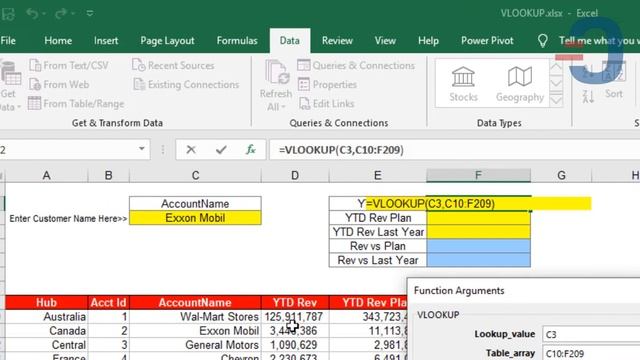Screen dimensions: 640x360
Task: Open the Page Layout tab
Action: pos(167,40)
